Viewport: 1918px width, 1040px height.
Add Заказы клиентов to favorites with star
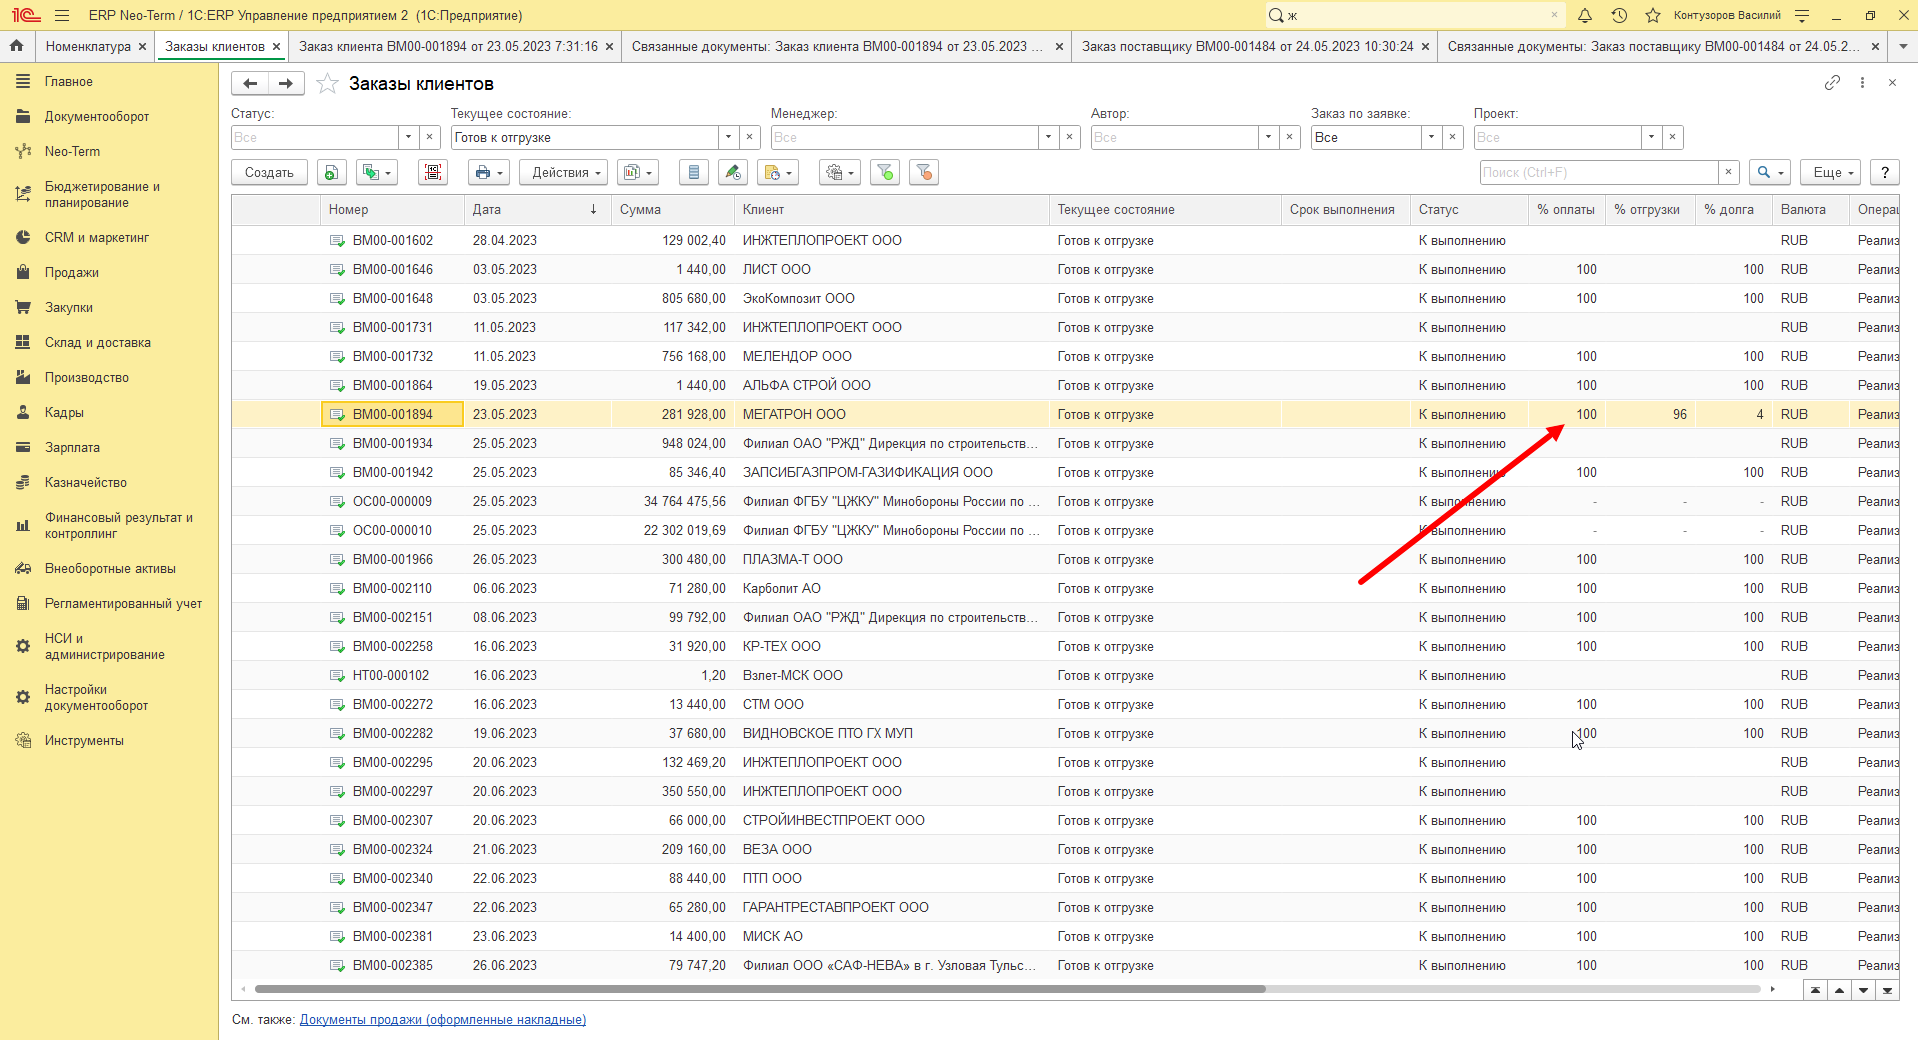pos(327,84)
